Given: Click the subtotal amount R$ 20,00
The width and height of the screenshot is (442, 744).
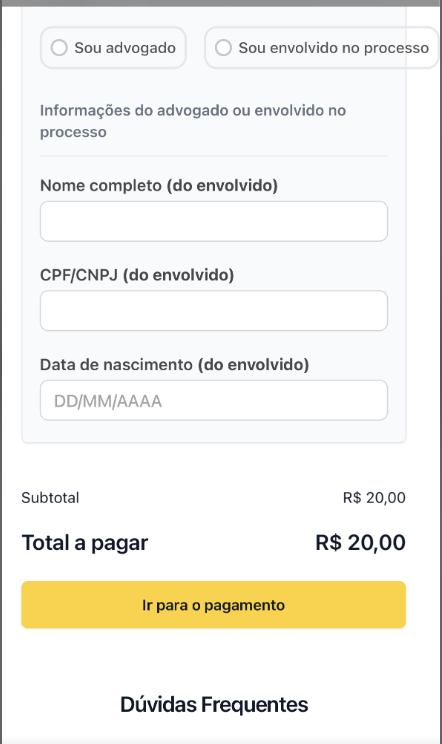Looking at the screenshot, I should point(374,498).
